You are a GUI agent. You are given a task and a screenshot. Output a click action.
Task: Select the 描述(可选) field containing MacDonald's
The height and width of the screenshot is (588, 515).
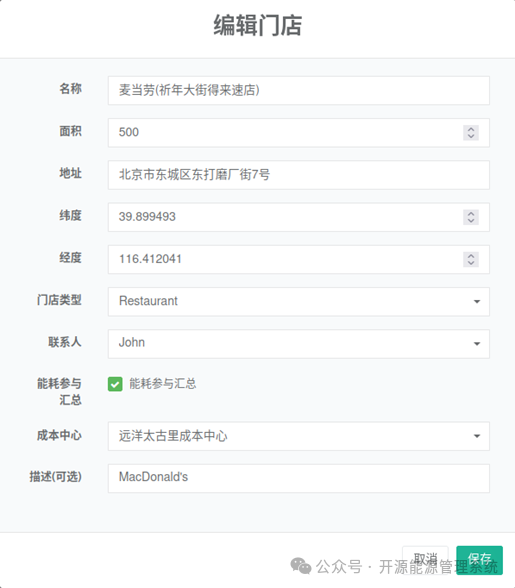click(x=299, y=478)
